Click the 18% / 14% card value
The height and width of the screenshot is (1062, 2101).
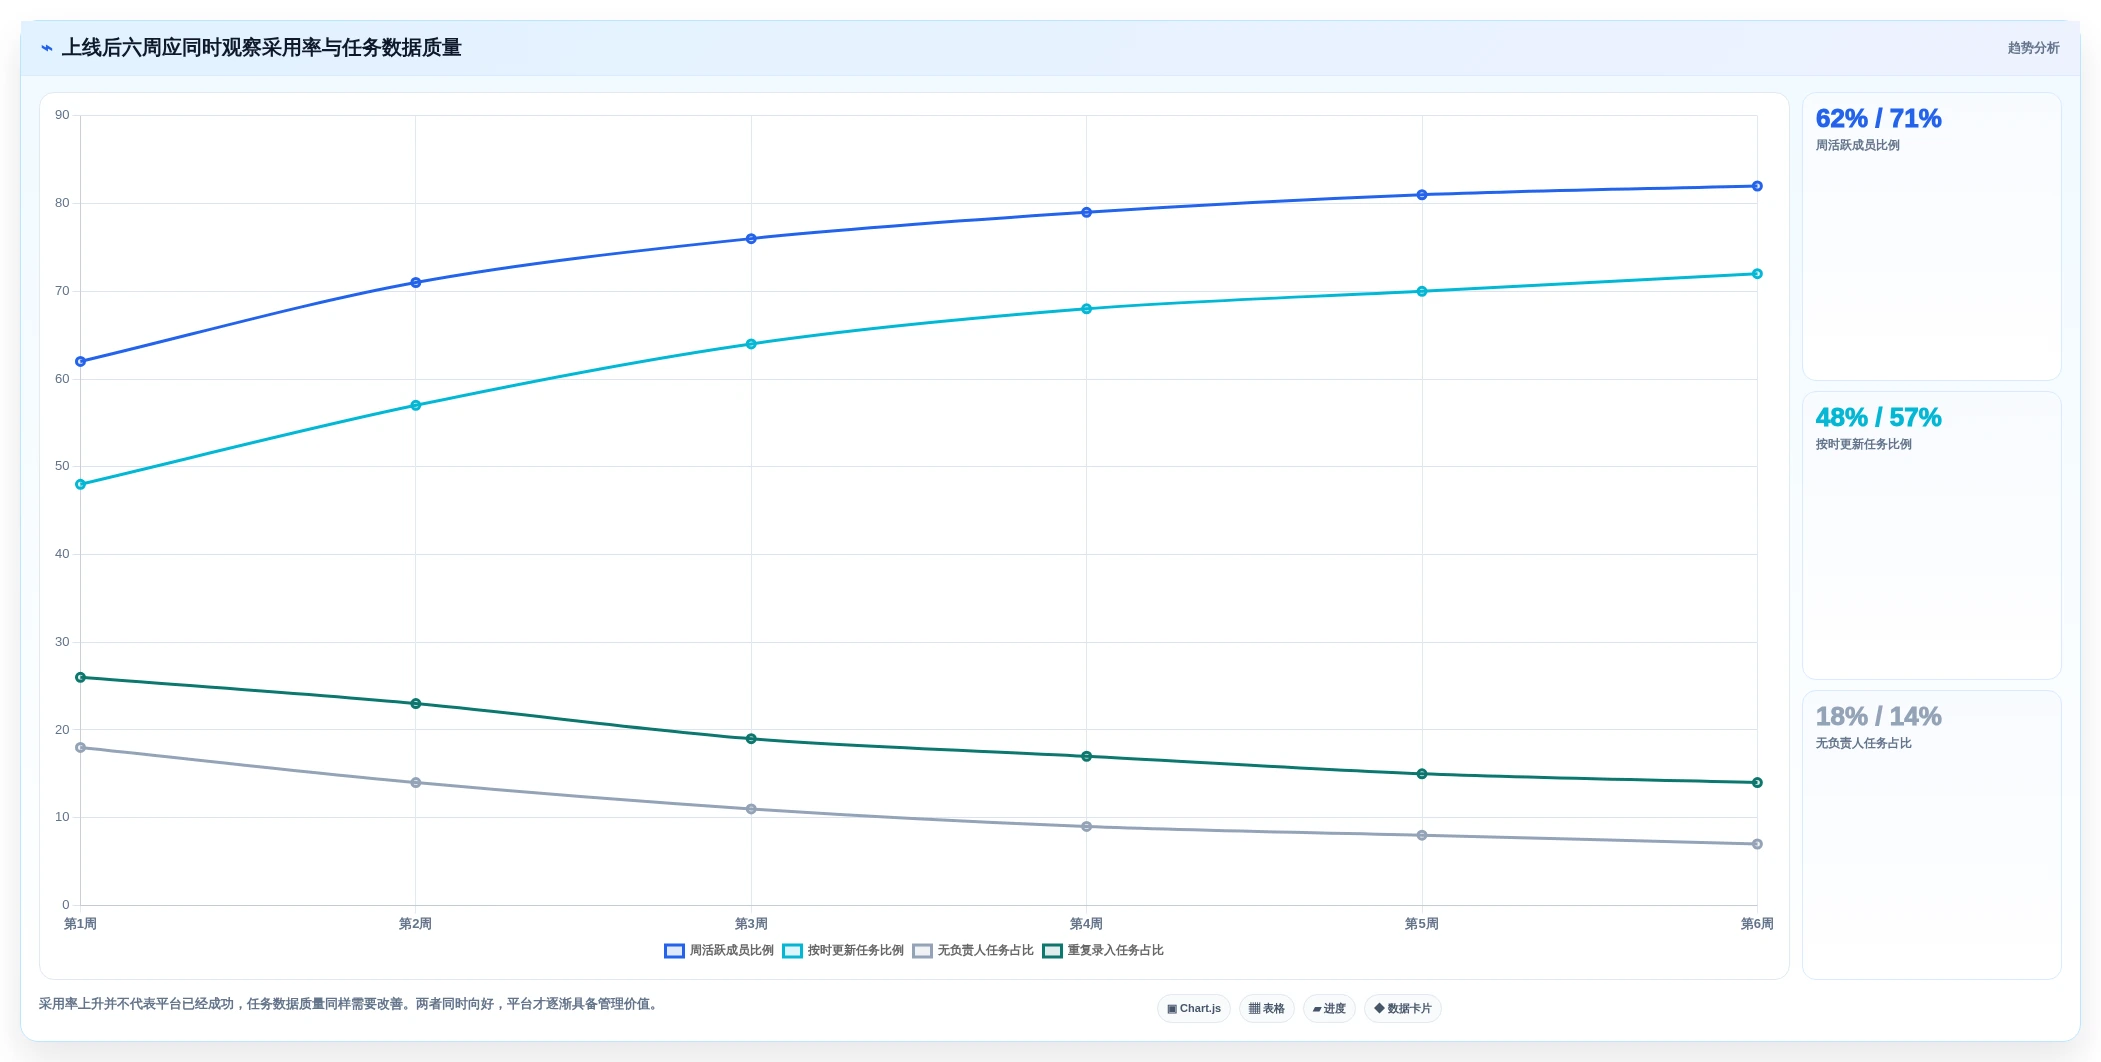click(1878, 716)
